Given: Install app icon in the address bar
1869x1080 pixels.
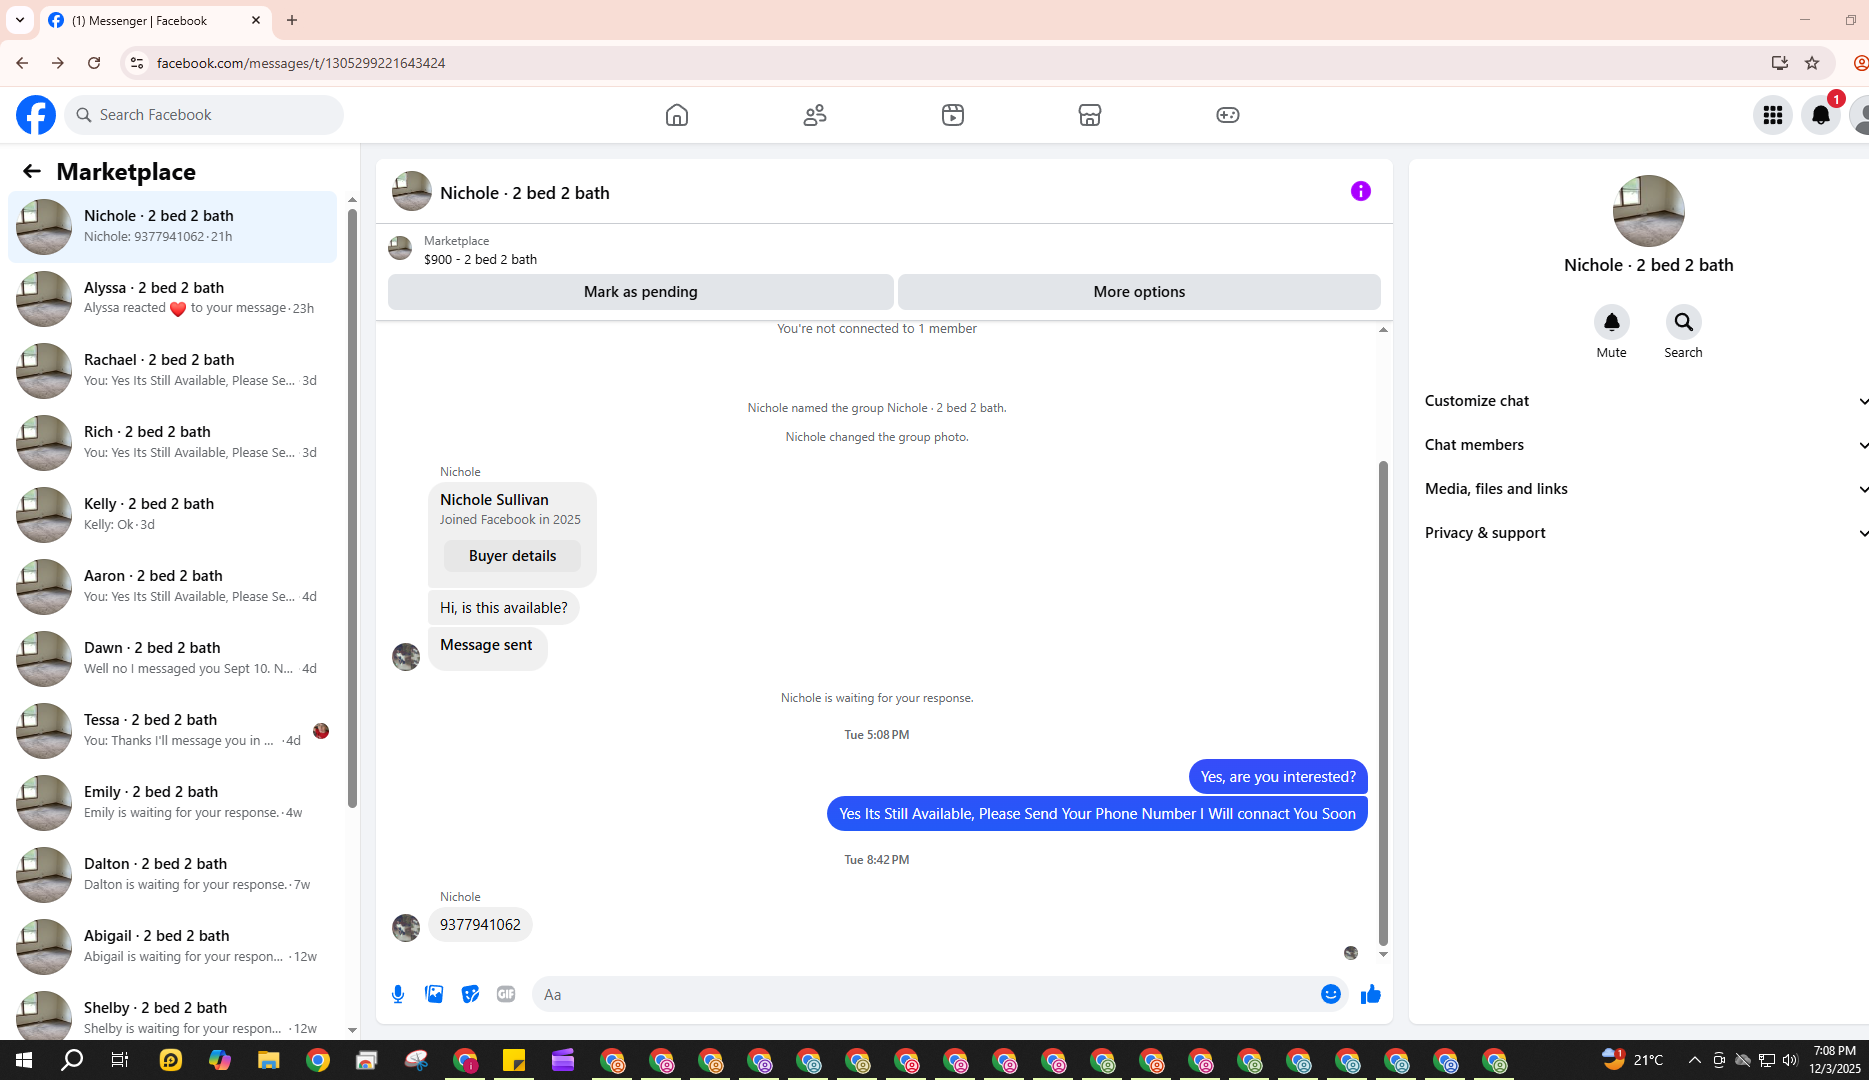Looking at the screenshot, I should (x=1780, y=63).
